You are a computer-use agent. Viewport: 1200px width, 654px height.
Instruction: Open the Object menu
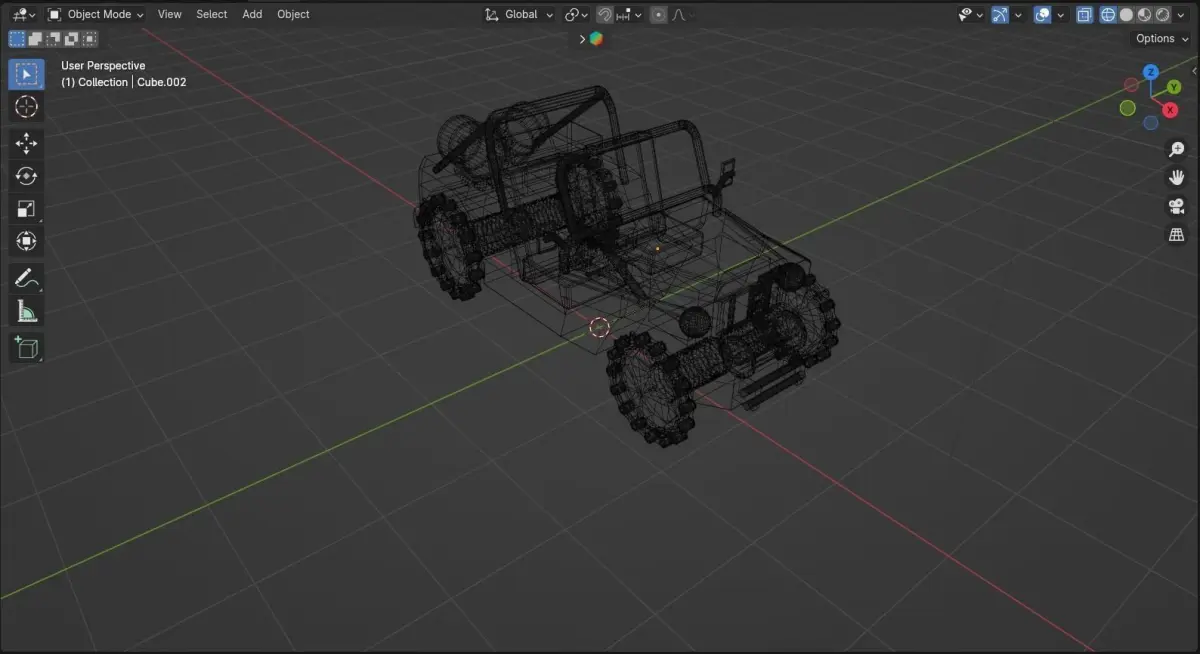point(293,15)
